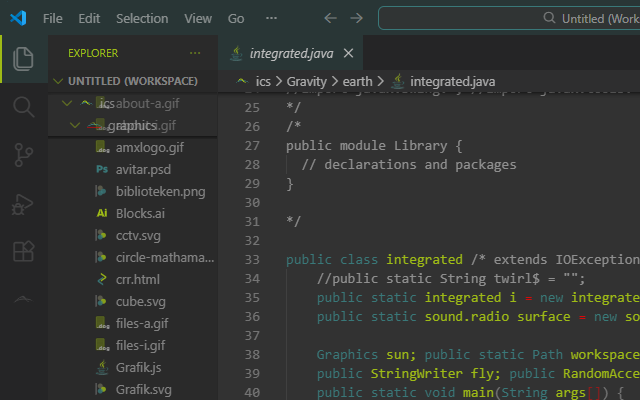The width and height of the screenshot is (640, 400).
Task: Open the Selection menu
Action: coord(142,18)
